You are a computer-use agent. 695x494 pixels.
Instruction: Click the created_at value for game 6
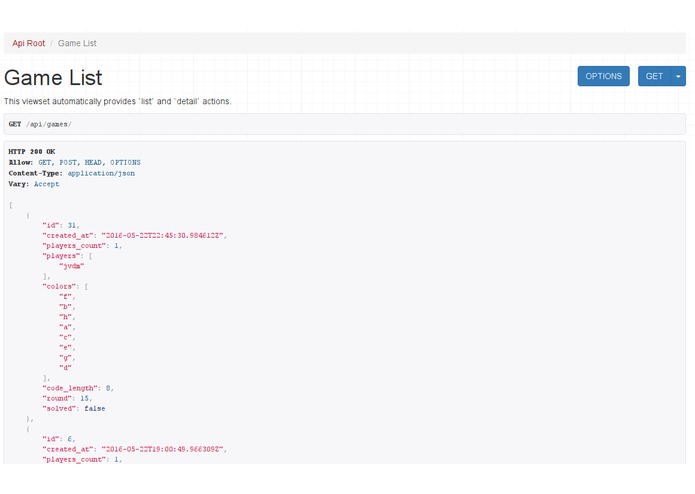point(164,449)
